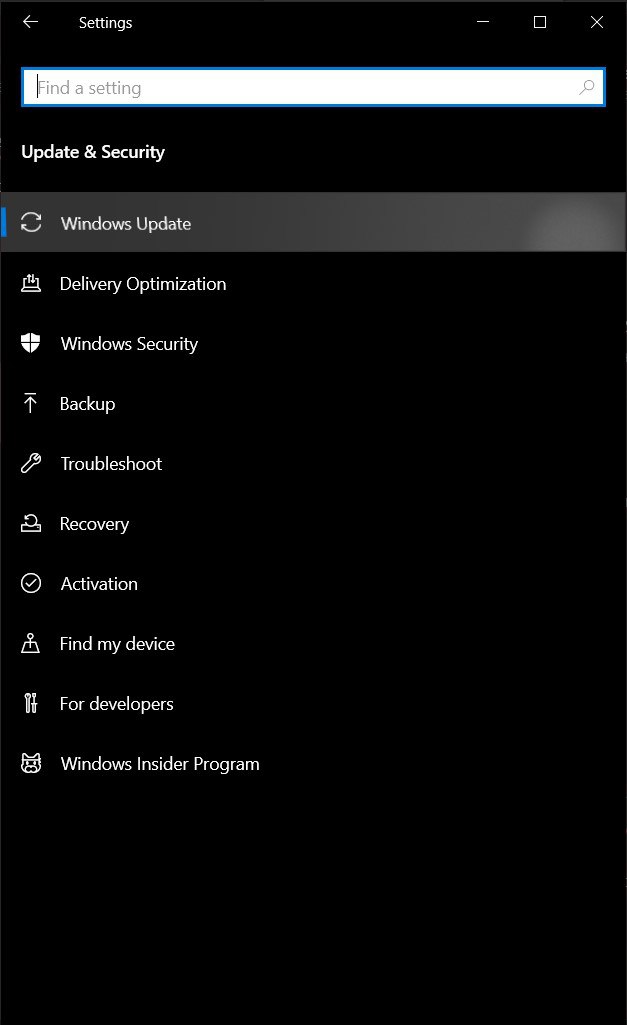Click the Activation checkmark circle icon
Screen dimensions: 627x1025
tap(31, 583)
